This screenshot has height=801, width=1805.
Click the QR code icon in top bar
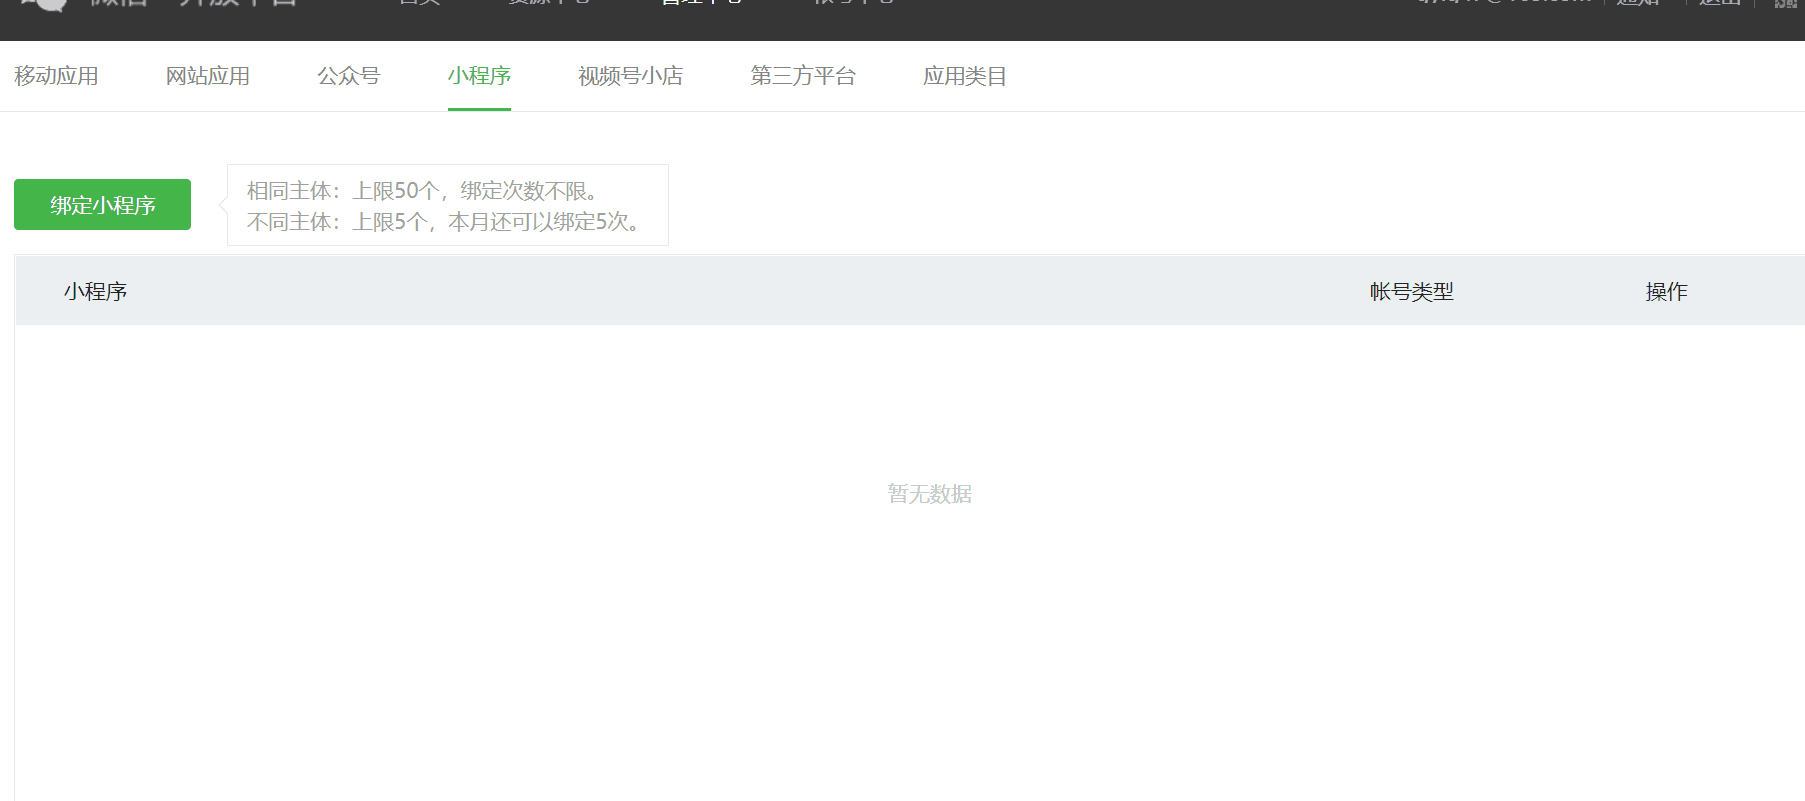pos(1786,3)
